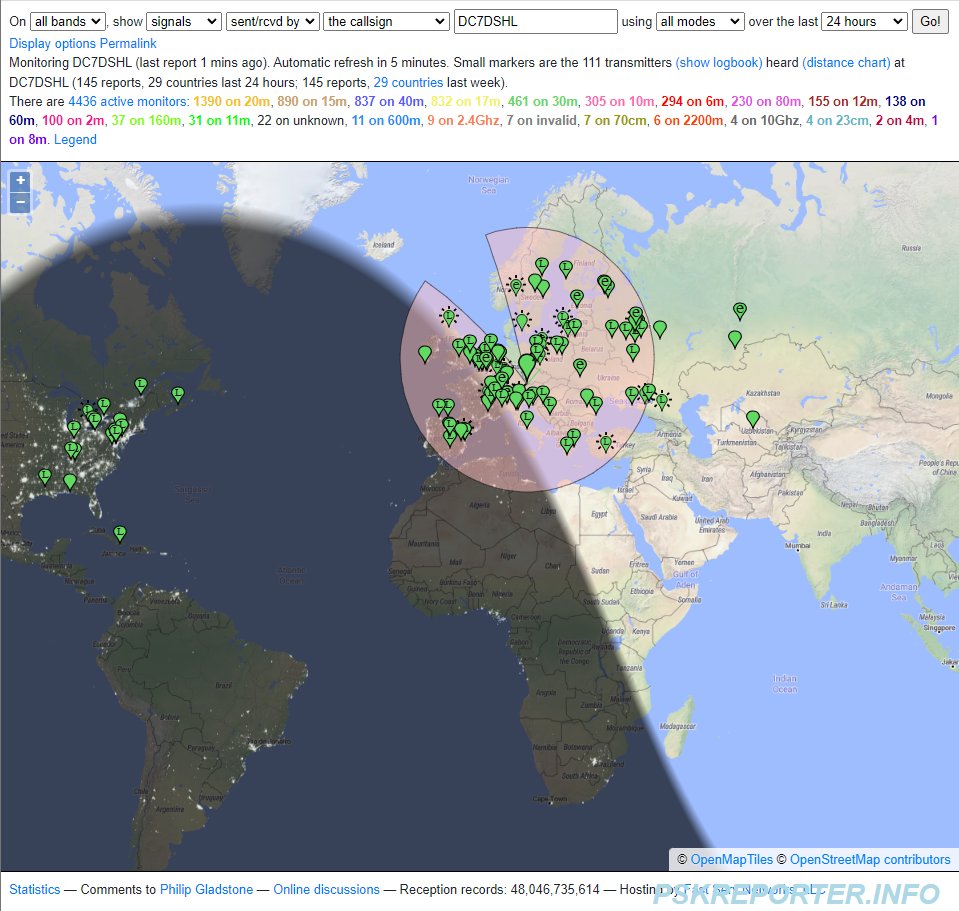
Task: Filter by '9 on 2.4Ghz' band link
Action: pos(463,120)
